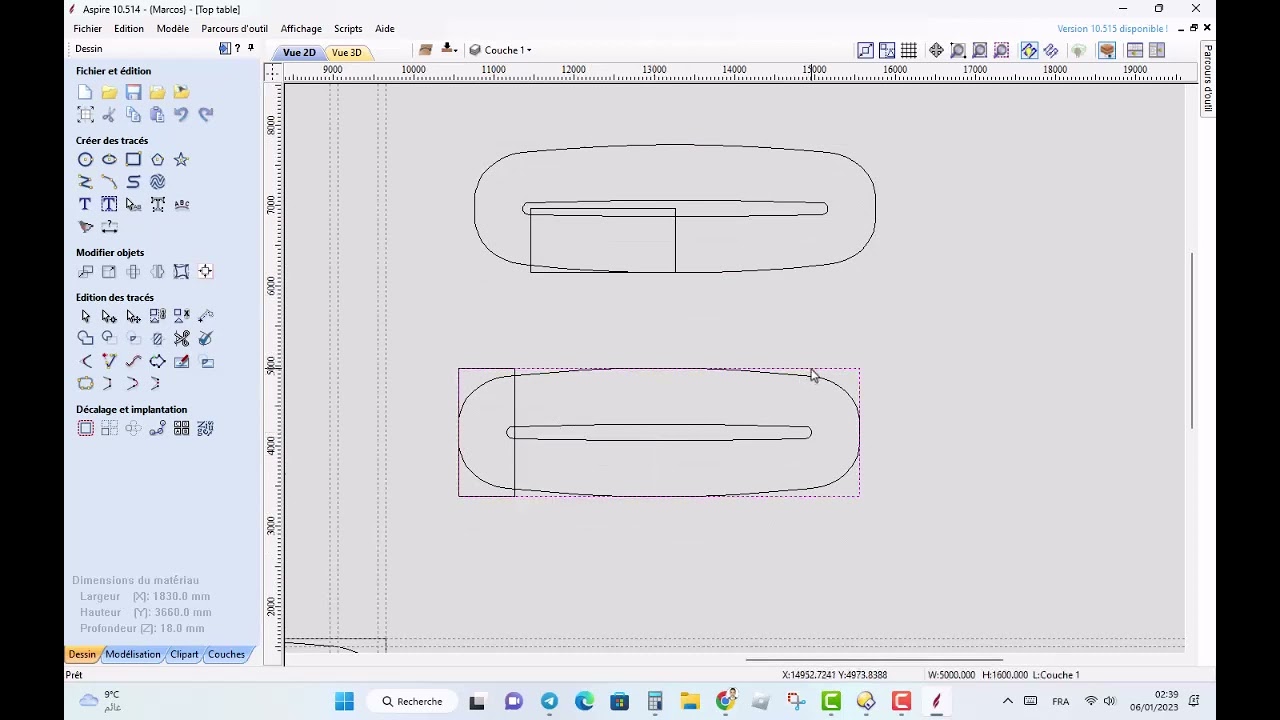
Task: Click the Copy icon
Action: [x=133, y=115]
